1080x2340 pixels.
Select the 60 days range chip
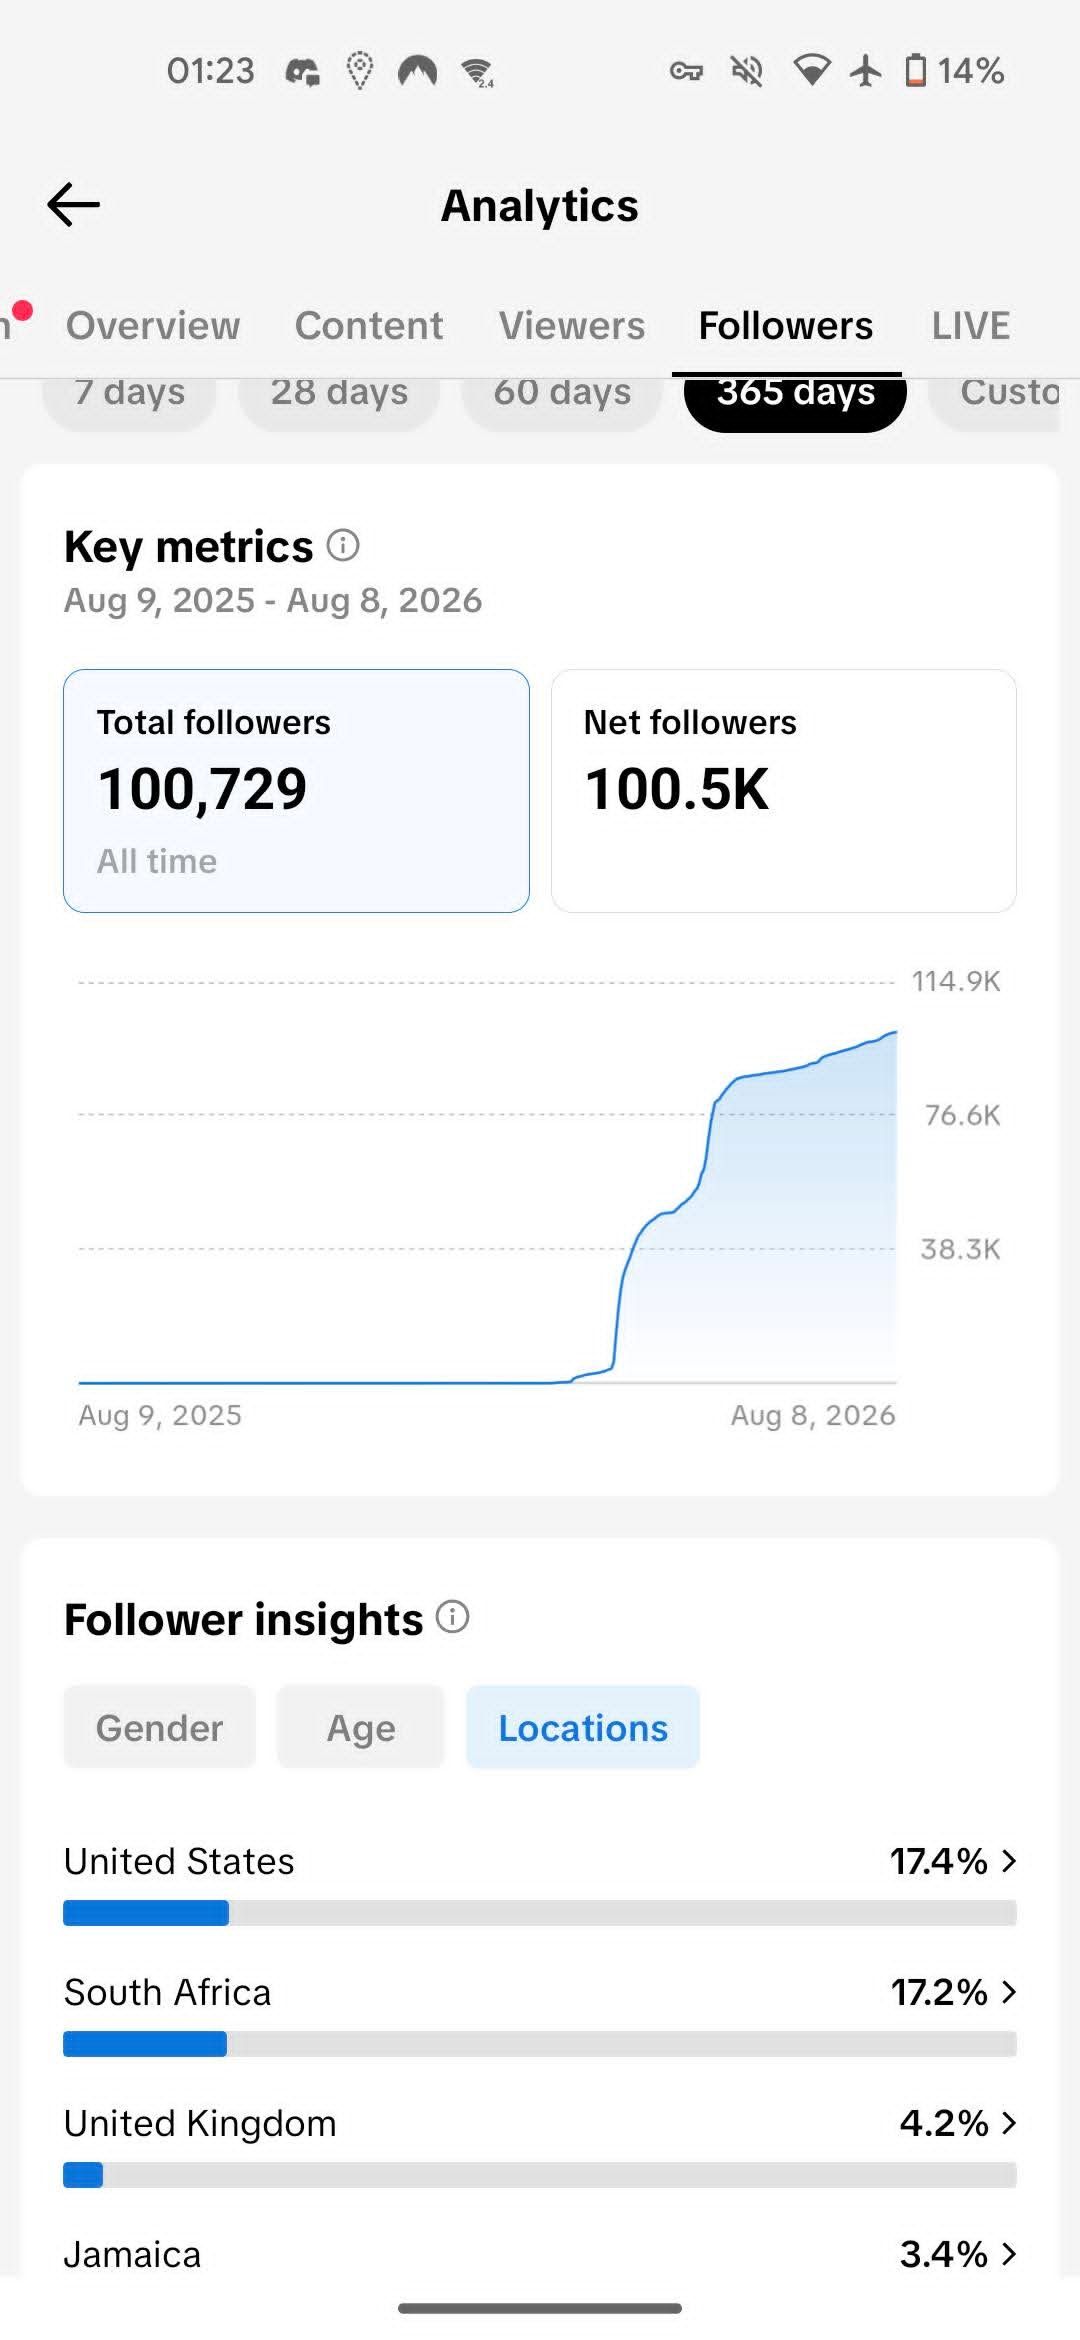[x=562, y=395]
